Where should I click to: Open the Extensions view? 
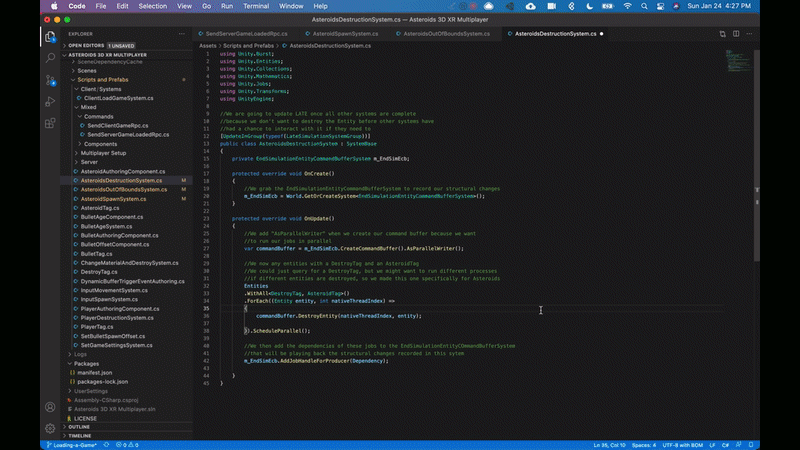coord(50,124)
